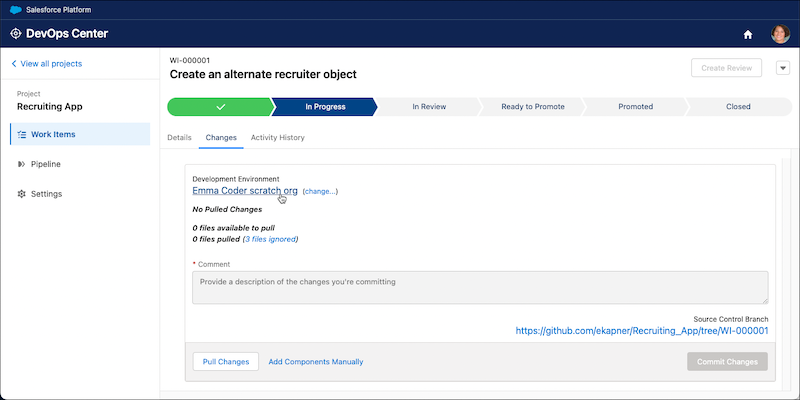800x400 pixels.
Task: Click the Create Review button
Action: [x=727, y=68]
